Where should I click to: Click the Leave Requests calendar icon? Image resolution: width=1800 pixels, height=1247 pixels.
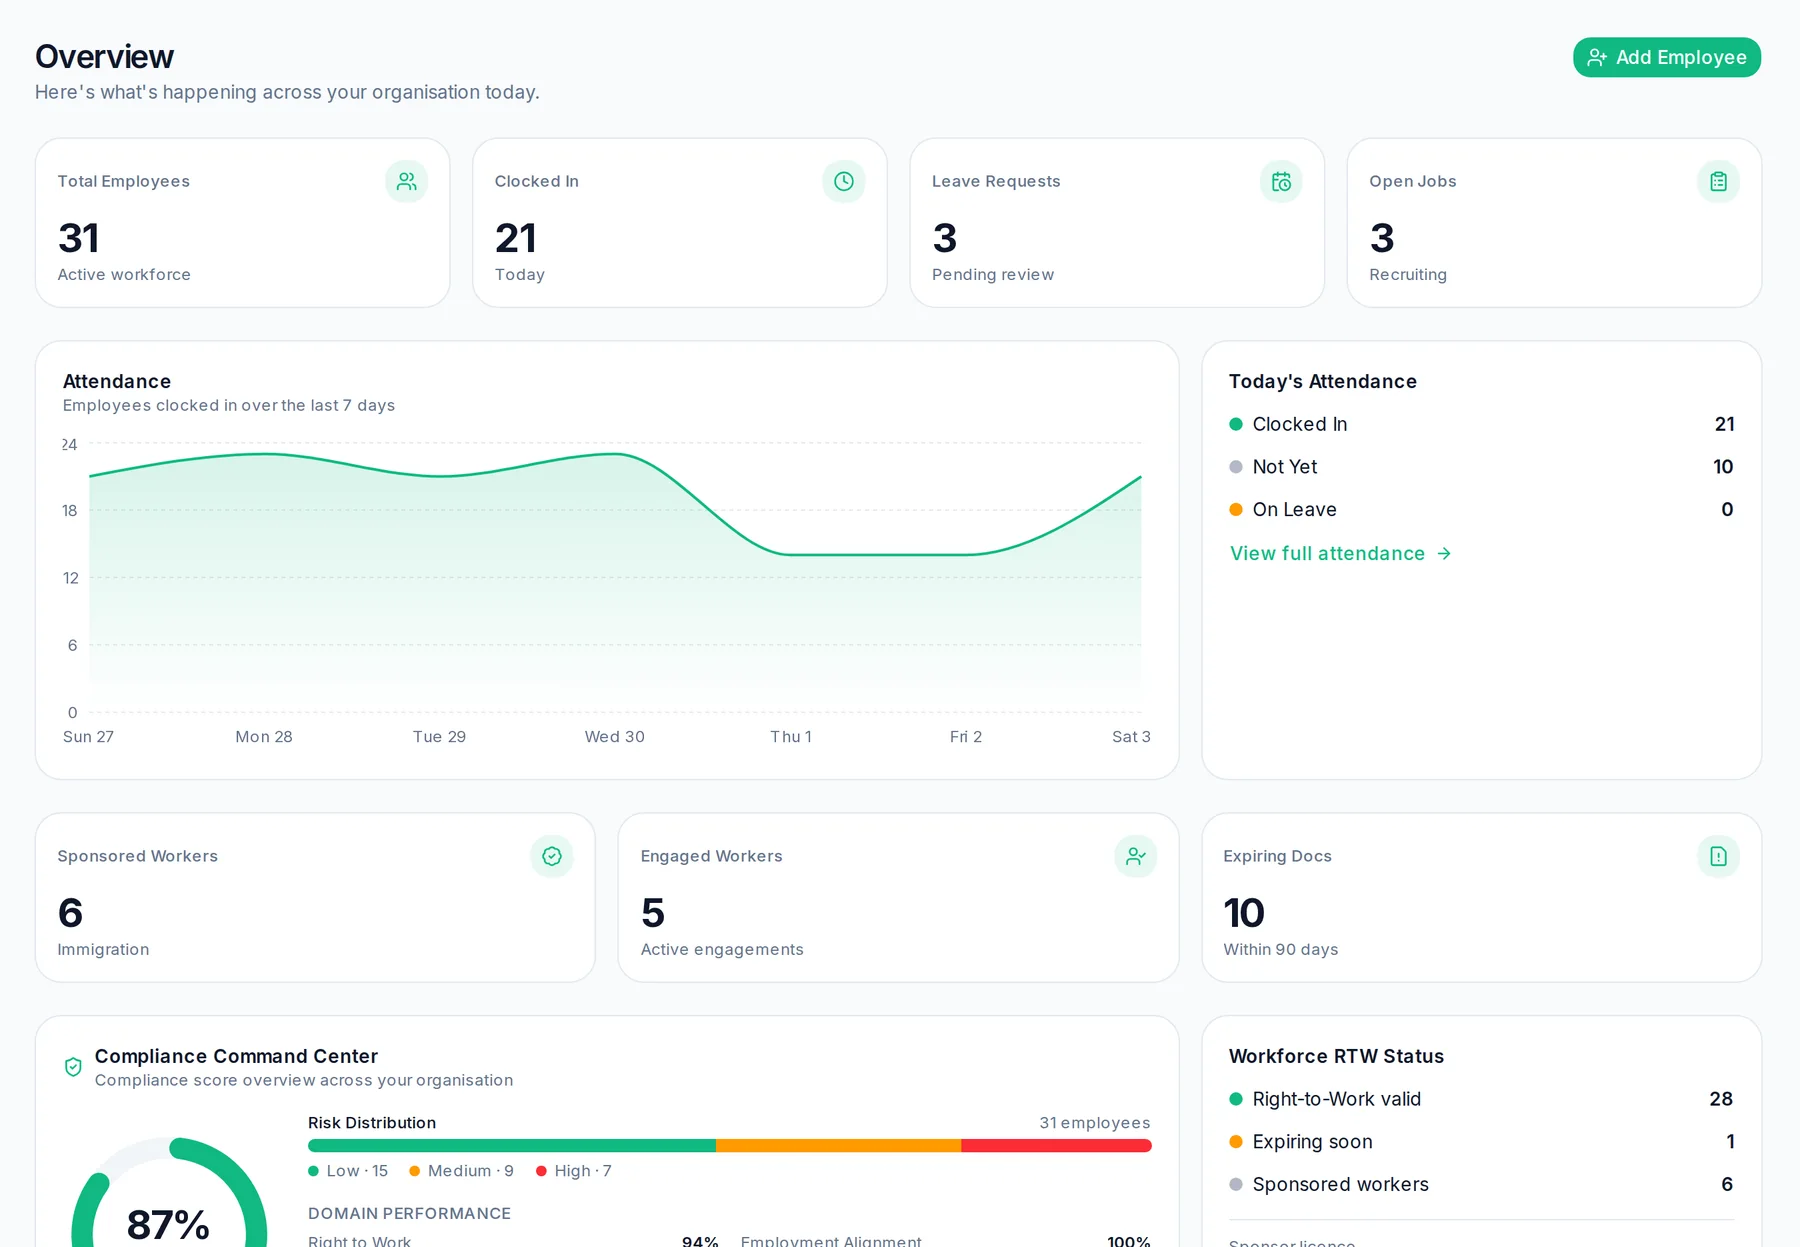[1281, 181]
